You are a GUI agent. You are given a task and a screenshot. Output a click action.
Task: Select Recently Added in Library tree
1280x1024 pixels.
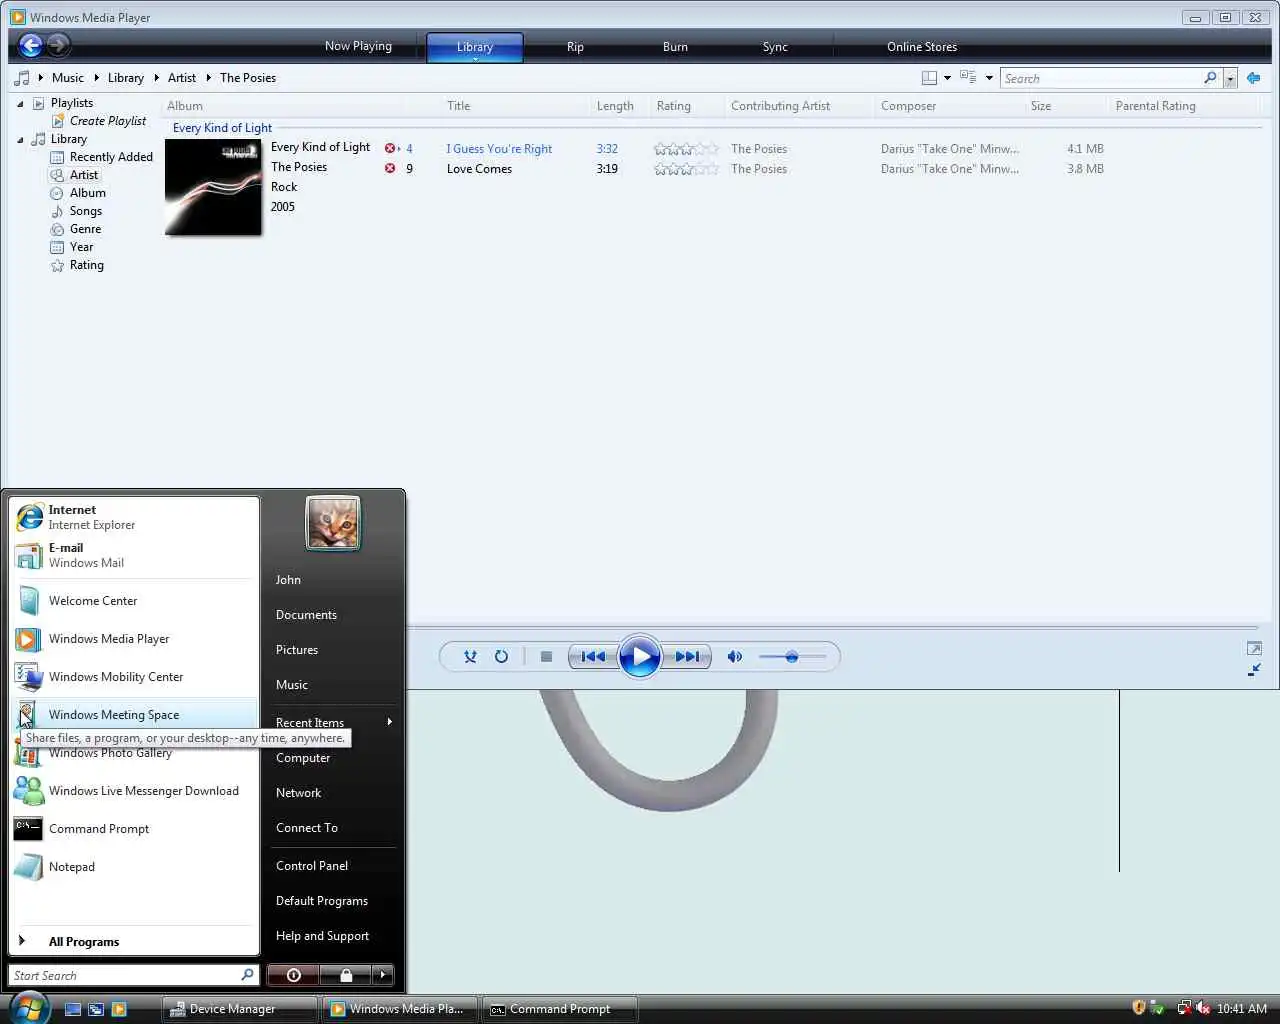101,157
